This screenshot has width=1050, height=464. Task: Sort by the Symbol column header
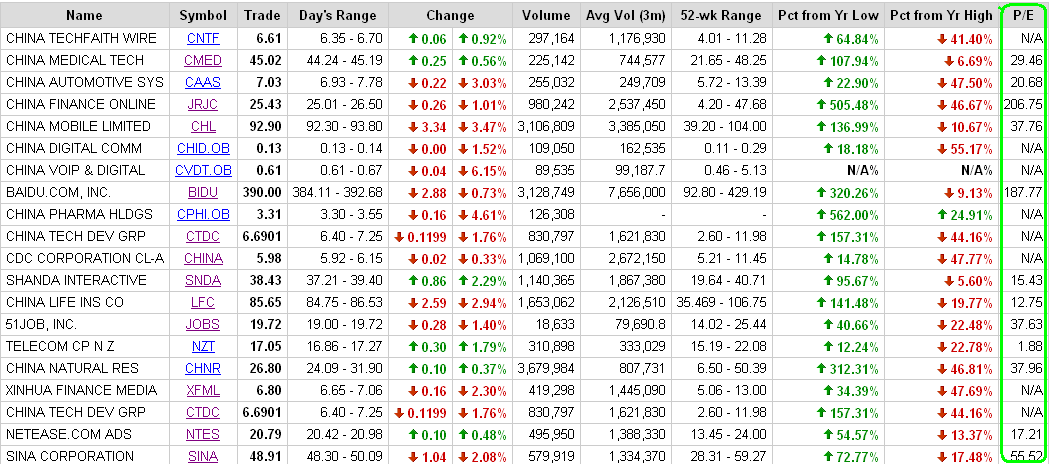[203, 15]
